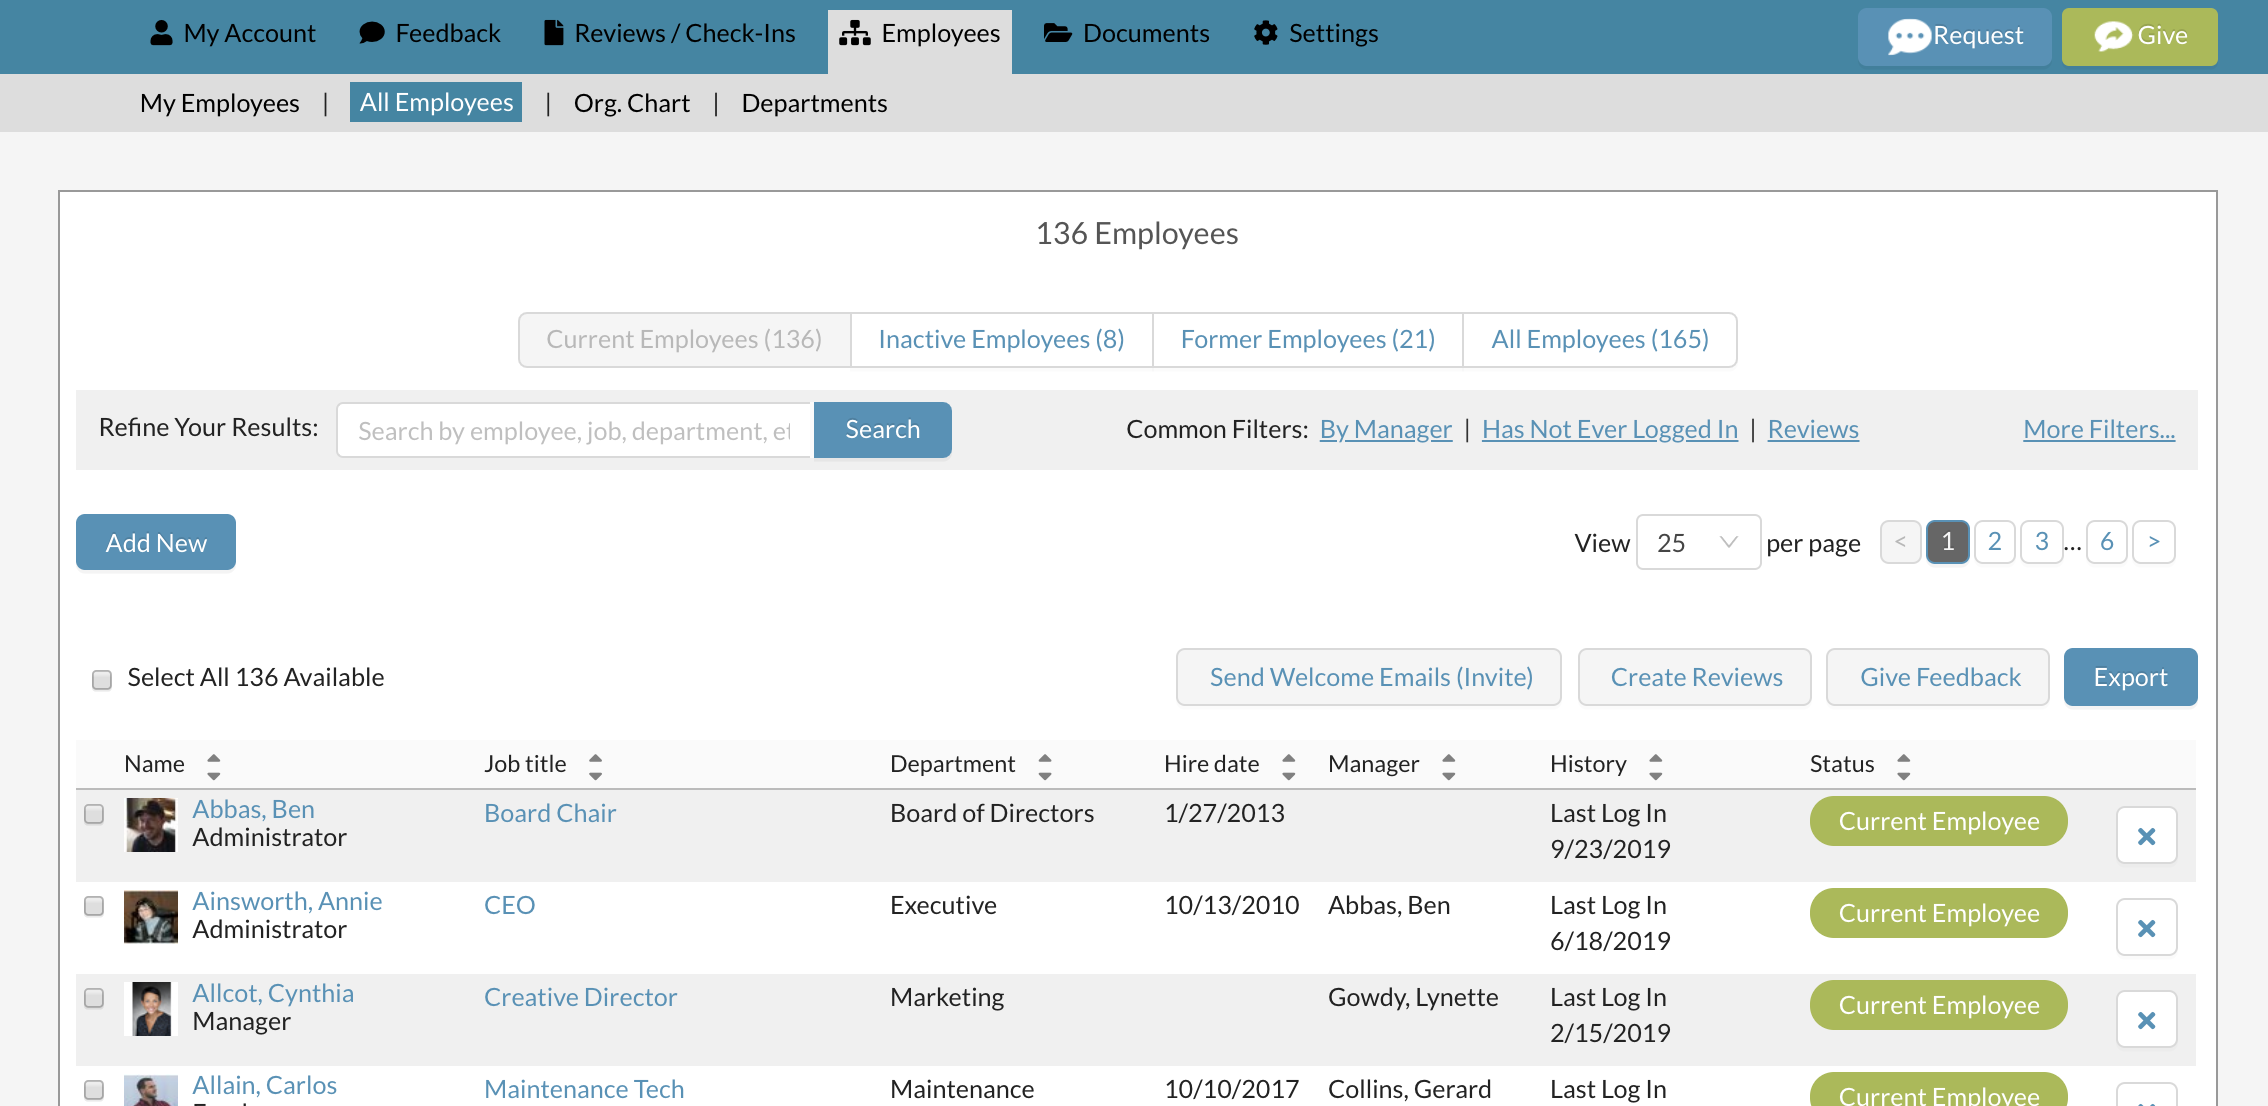
Task: Check the Ainsworth, Annie row checkbox
Action: (x=94, y=906)
